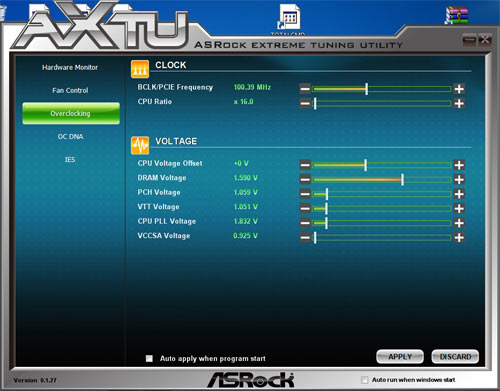The image size is (500, 391).
Task: Click the +0 V offset value
Action: [x=241, y=163]
